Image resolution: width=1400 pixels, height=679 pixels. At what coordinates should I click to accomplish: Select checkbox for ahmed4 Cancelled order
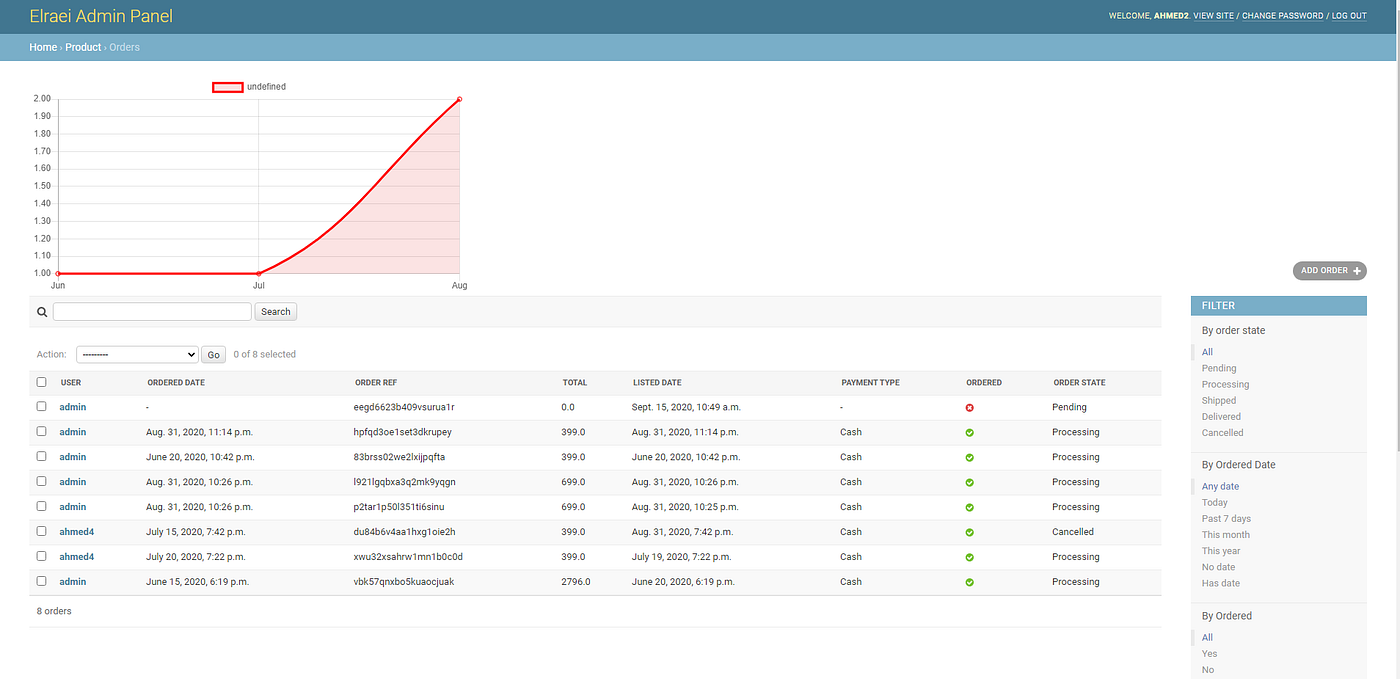pos(42,531)
